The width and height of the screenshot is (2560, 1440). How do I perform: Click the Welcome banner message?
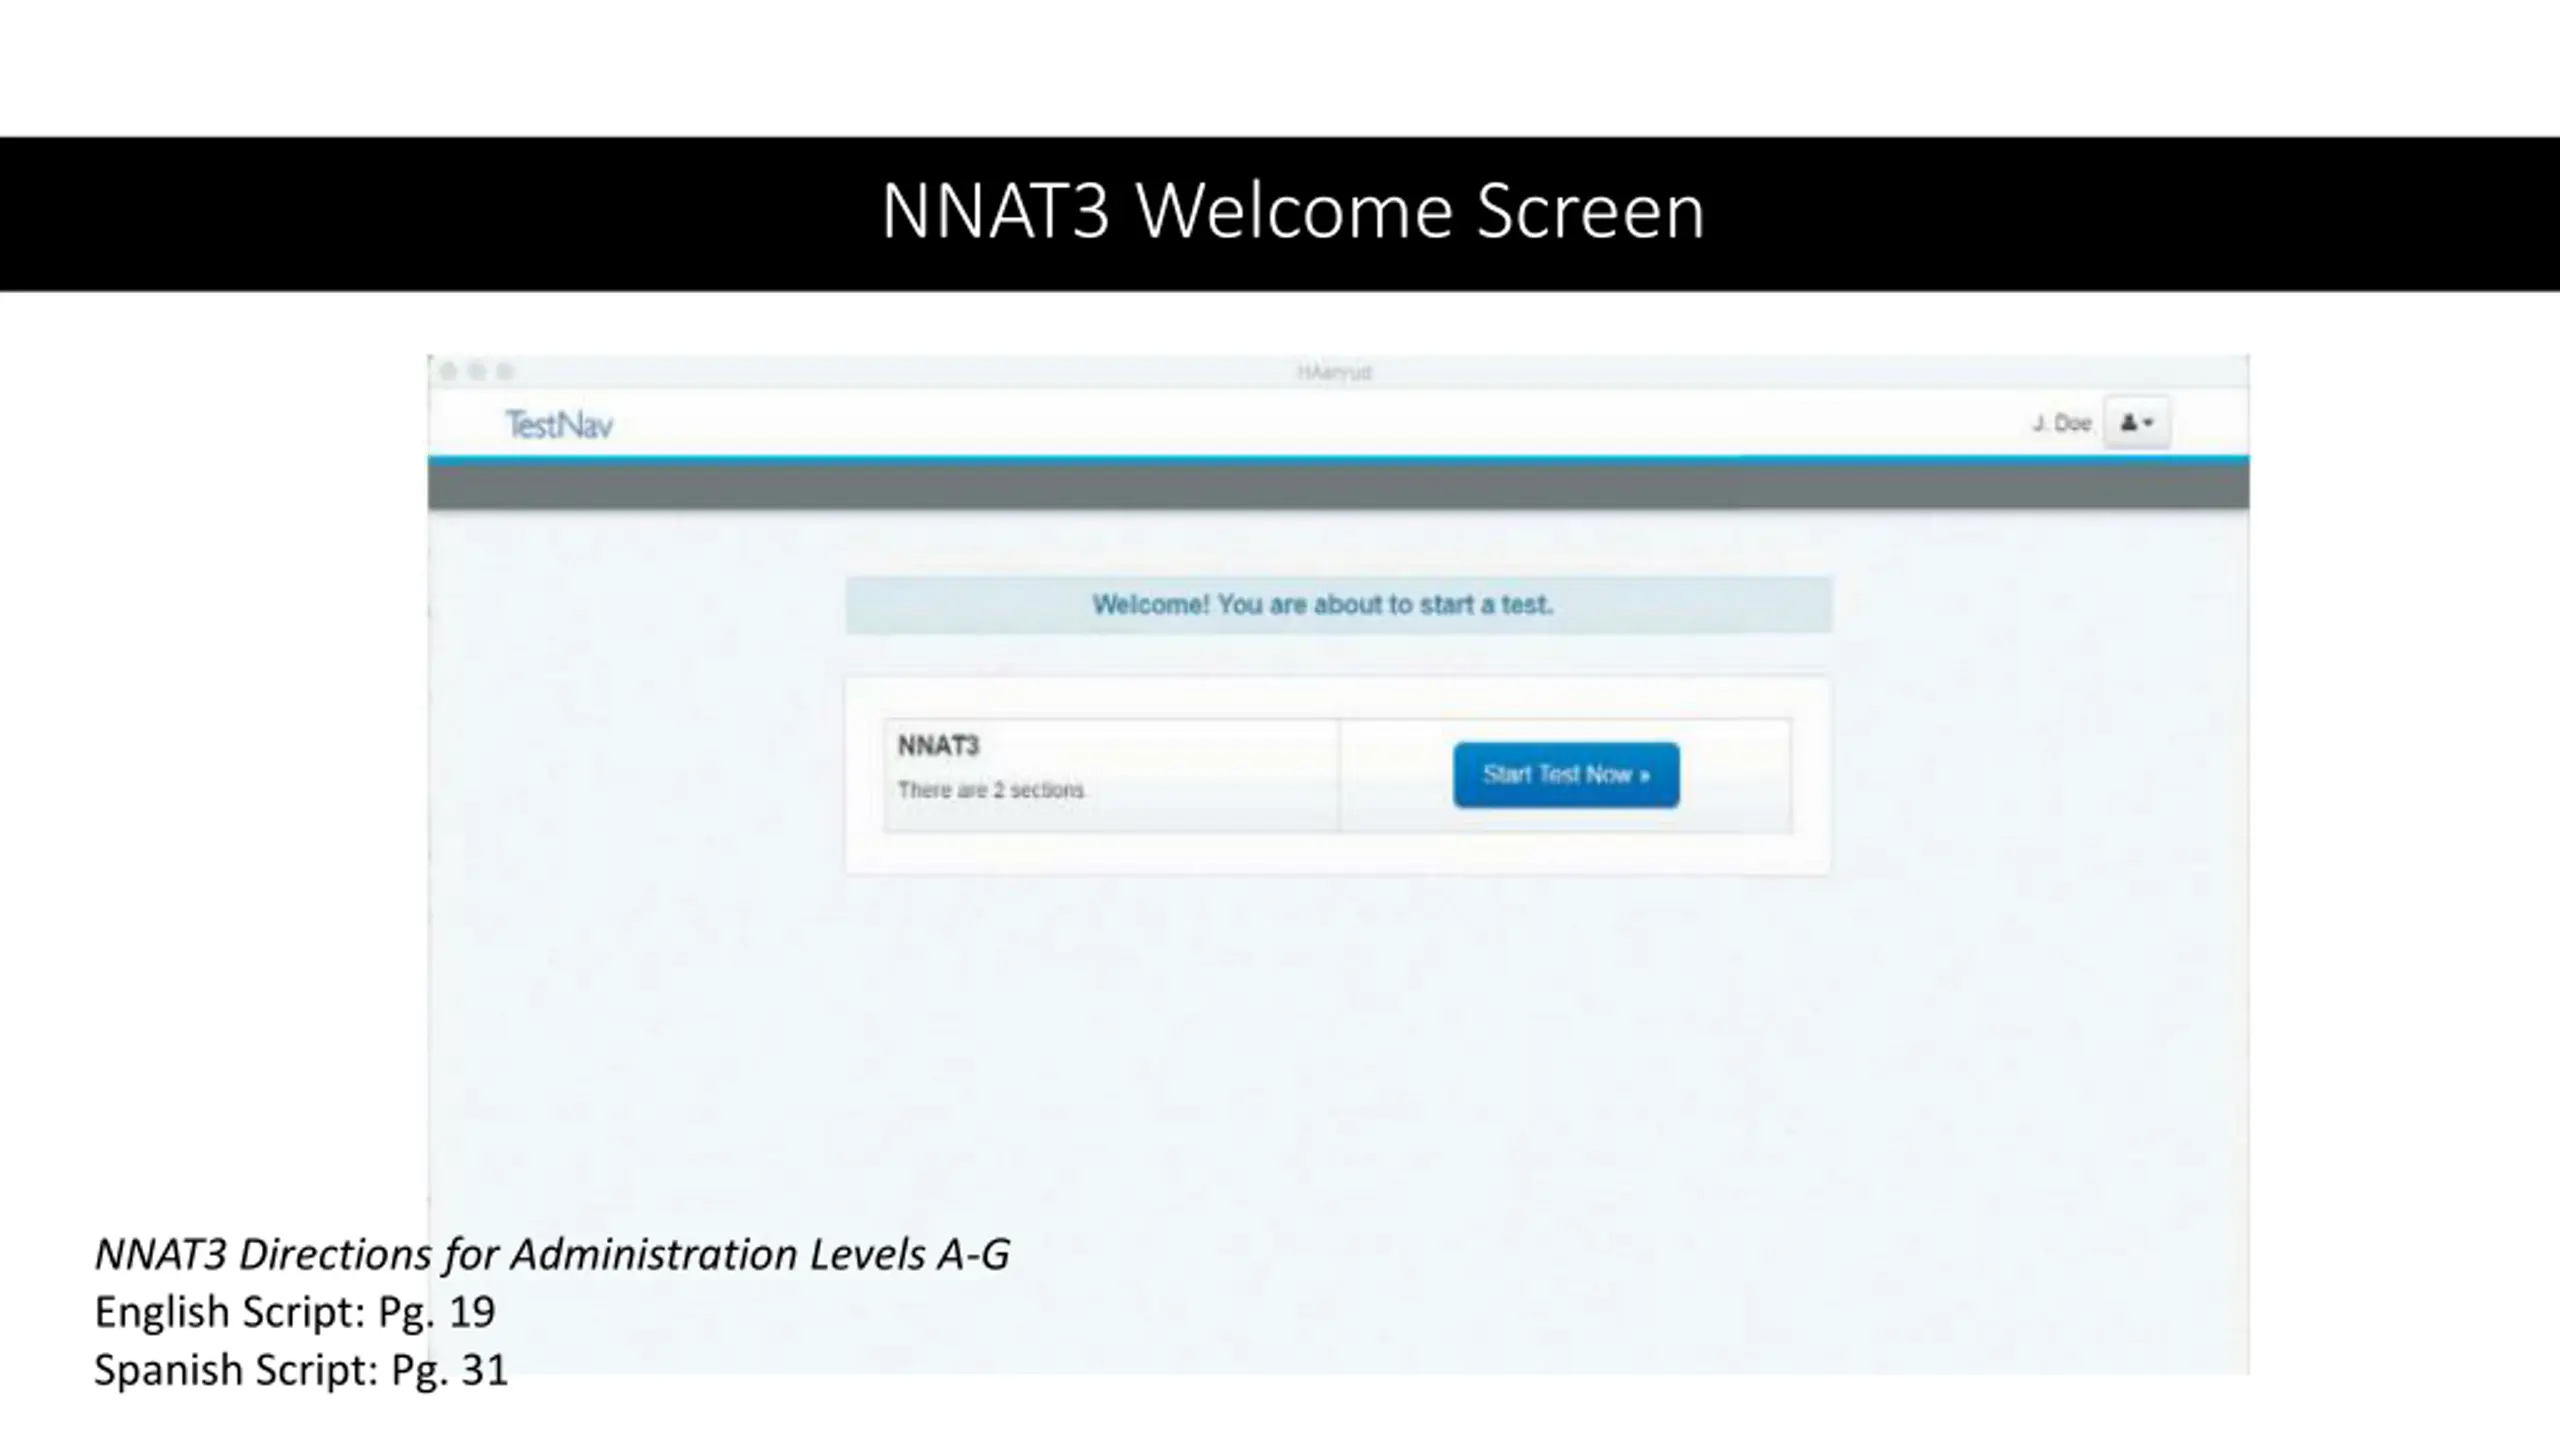1339,605
